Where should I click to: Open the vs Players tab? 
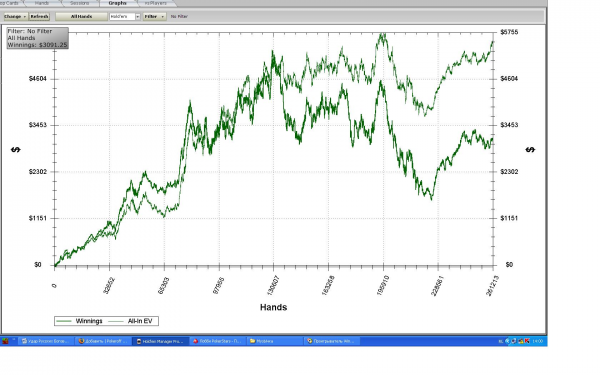click(155, 3)
